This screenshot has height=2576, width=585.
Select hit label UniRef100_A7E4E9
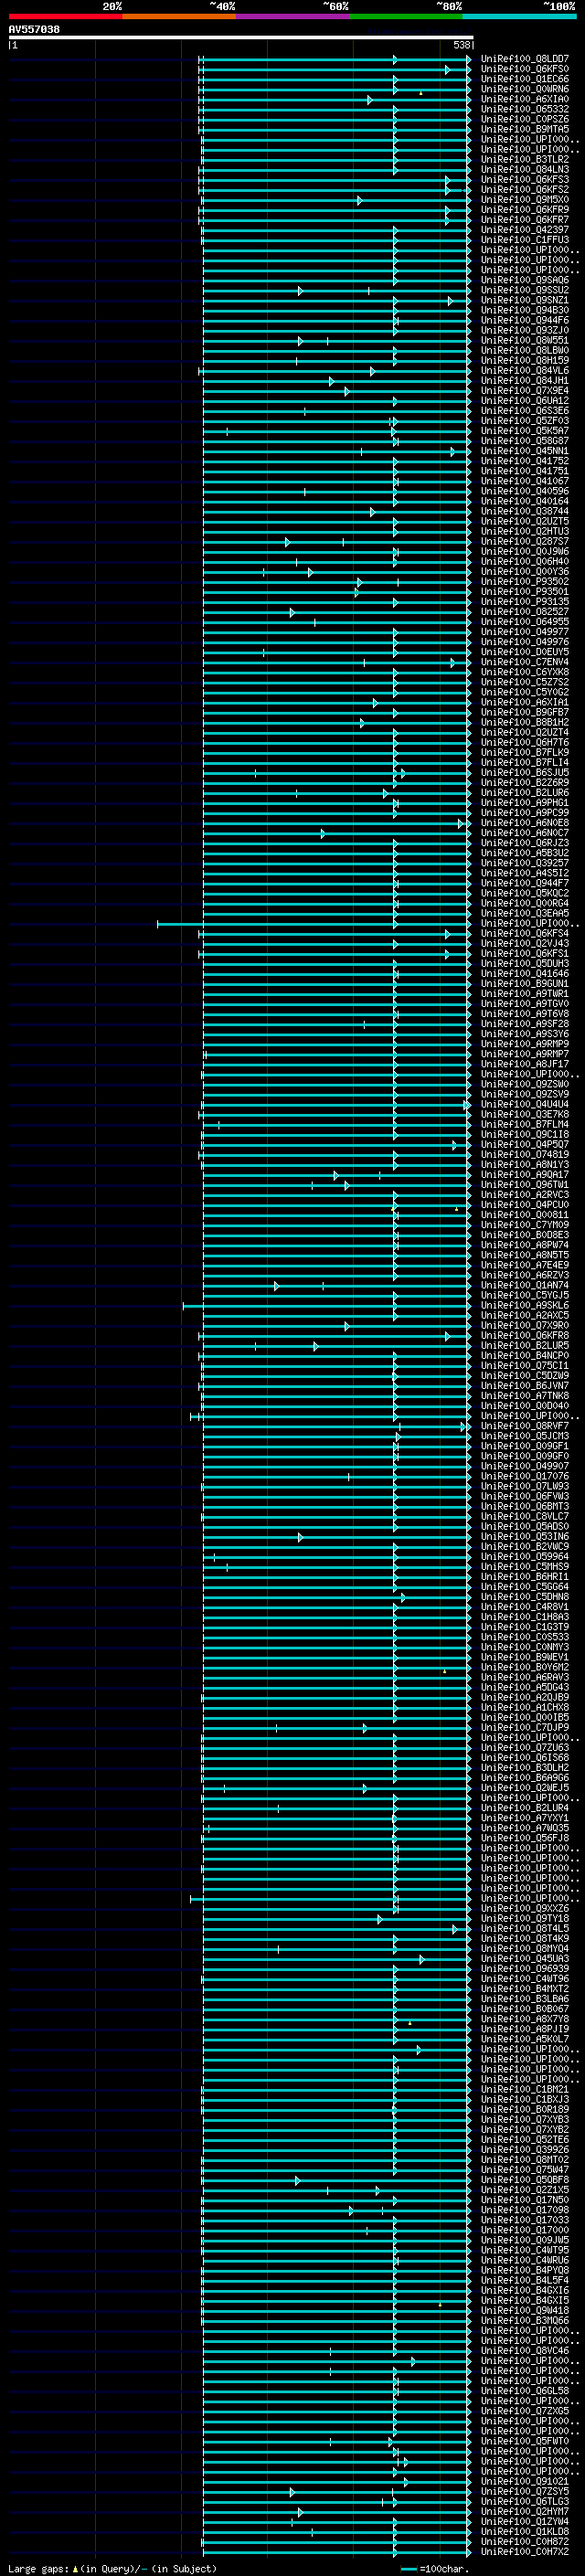click(x=525, y=1265)
